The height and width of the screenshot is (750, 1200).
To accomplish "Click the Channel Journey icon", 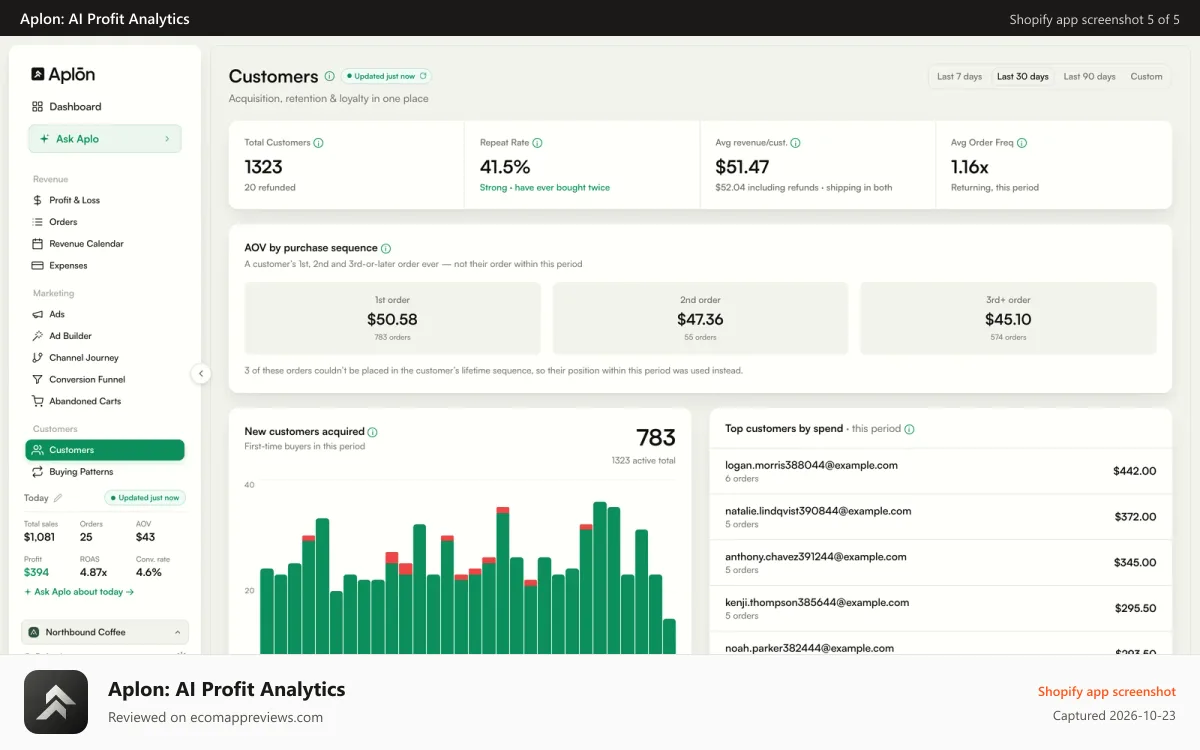I will click(37, 358).
